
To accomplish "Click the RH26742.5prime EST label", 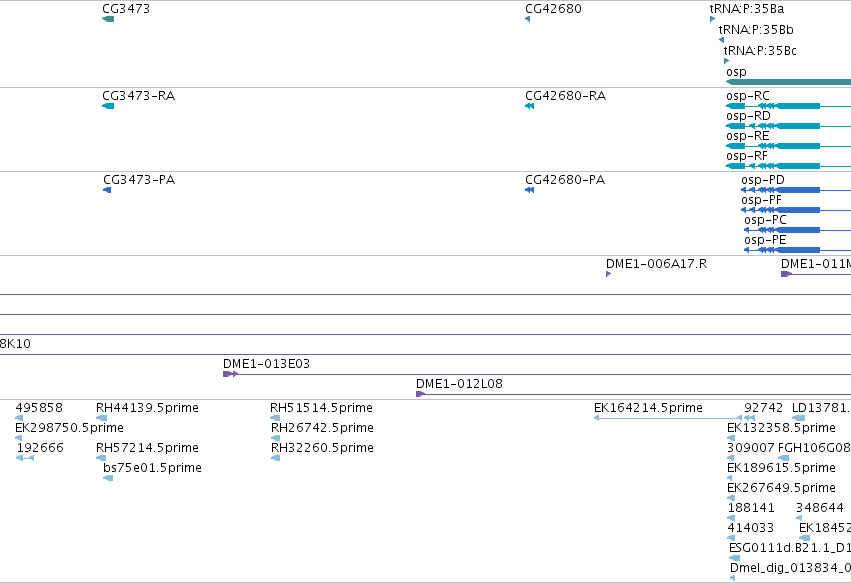I will pyautogui.click(x=322, y=428).
